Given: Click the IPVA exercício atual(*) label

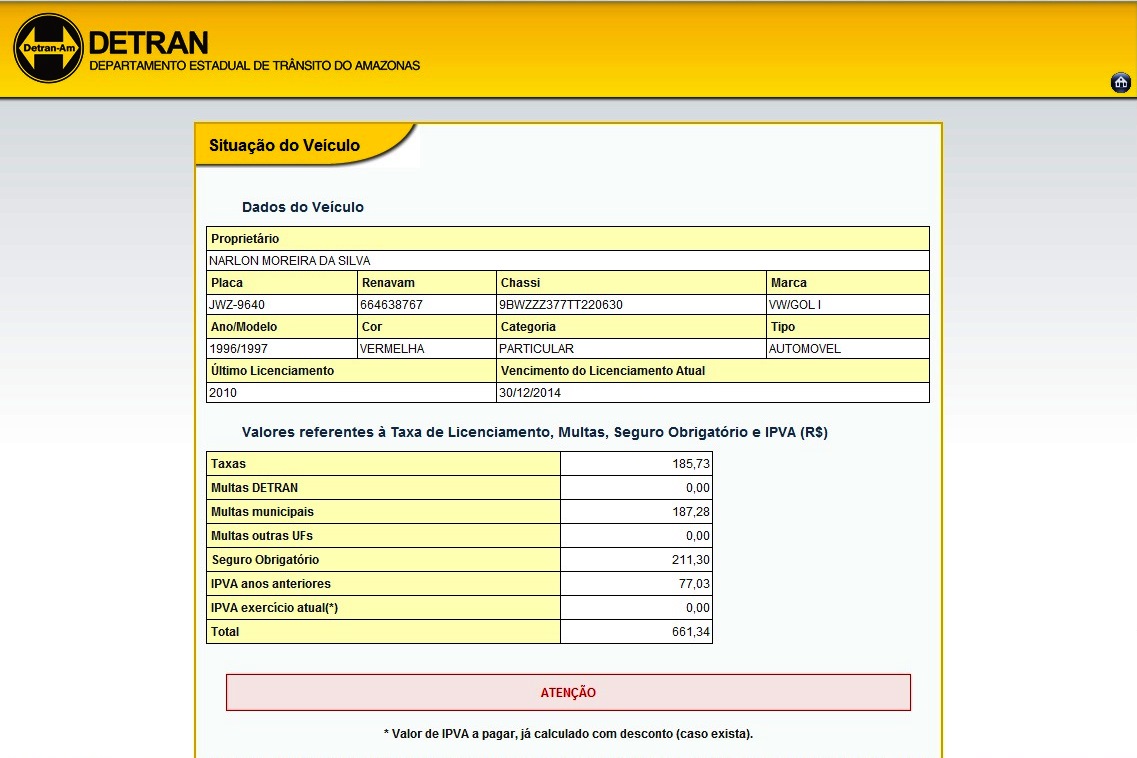Looking at the screenshot, I should coord(275,608).
